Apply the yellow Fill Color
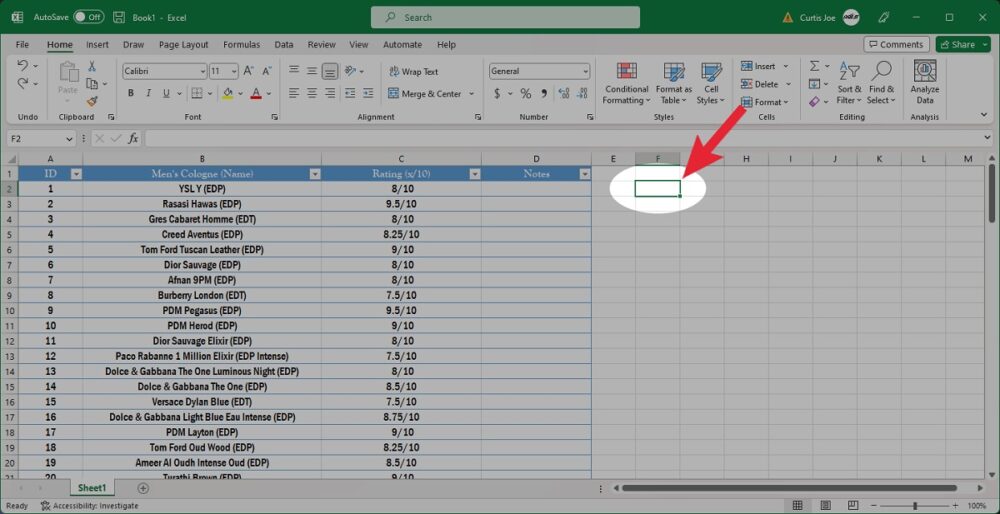The image size is (1000, 514). [x=228, y=93]
